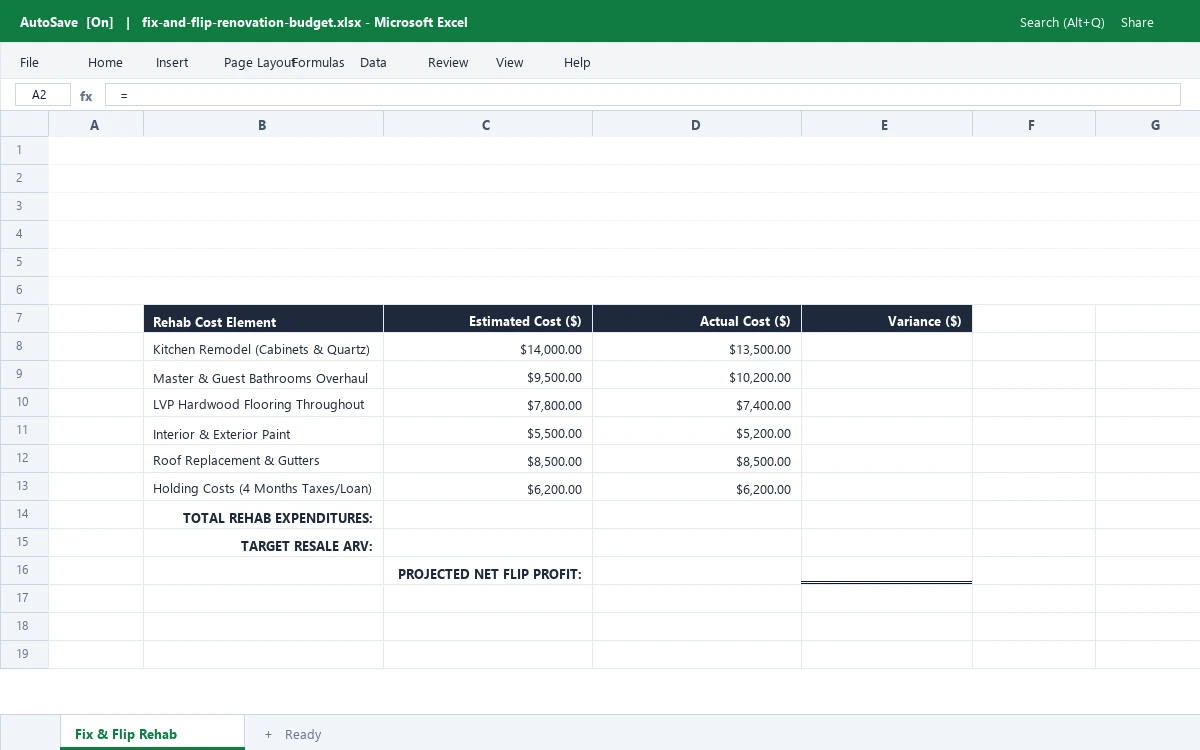Add a new sheet with plus icon
The width and height of the screenshot is (1200, 750).
point(268,734)
